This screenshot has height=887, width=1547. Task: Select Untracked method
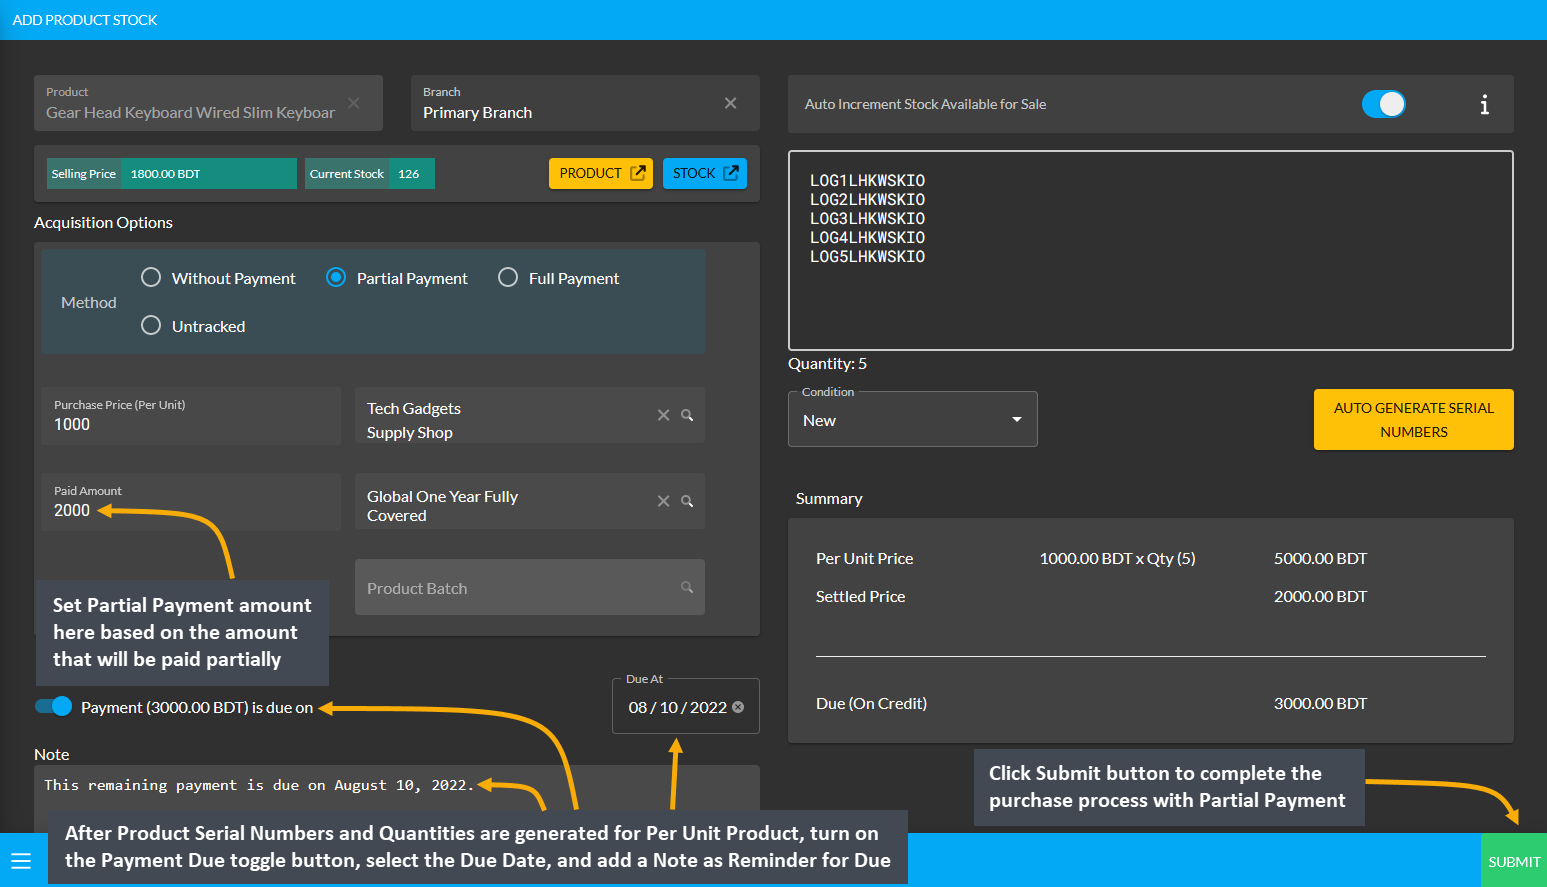tap(151, 325)
